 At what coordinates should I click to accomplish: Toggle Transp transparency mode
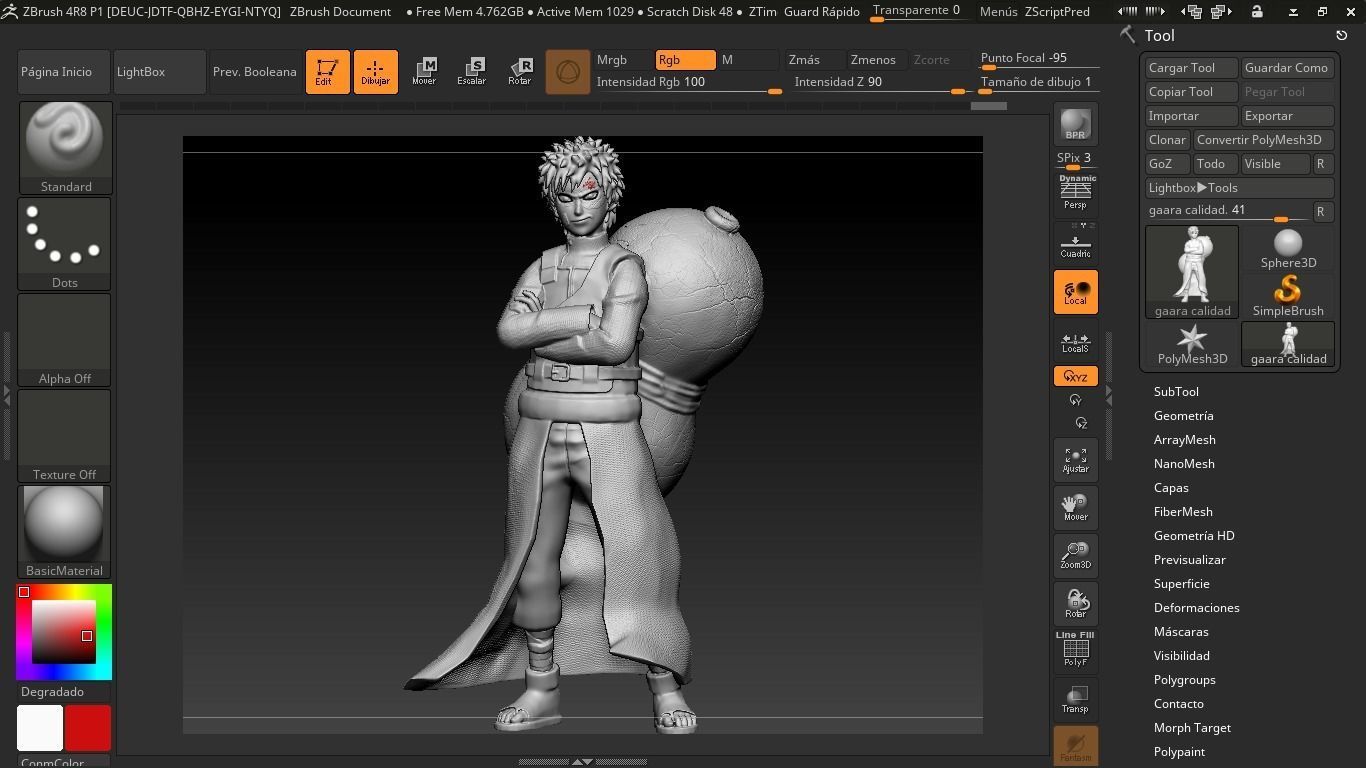[1076, 698]
